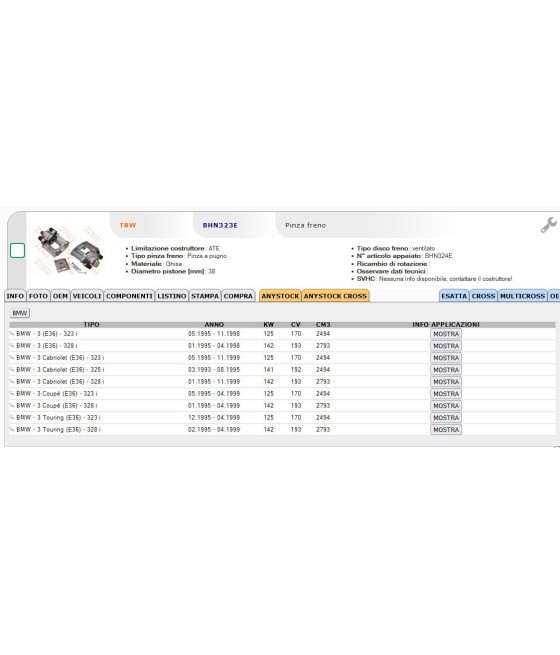
Task: Click MOSTRA for 3 Cabriolet 325 i
Action: (446, 370)
